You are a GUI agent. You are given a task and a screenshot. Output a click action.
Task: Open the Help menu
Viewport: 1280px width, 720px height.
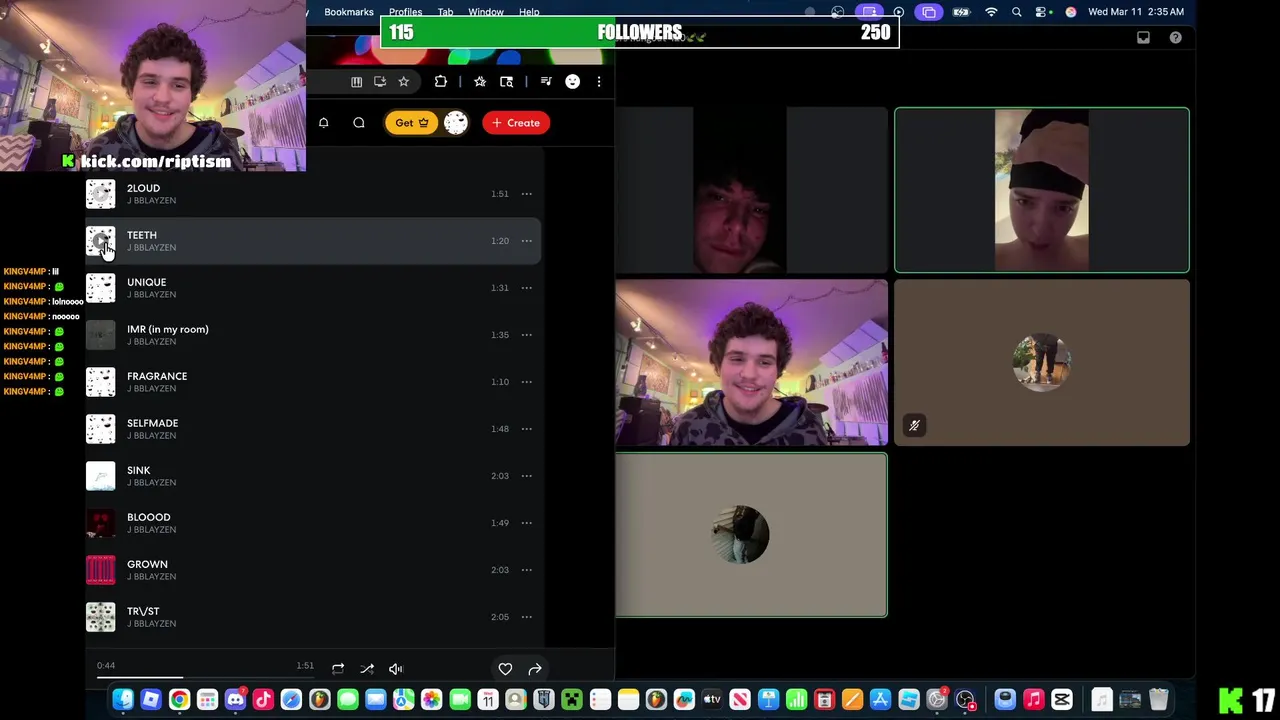point(529,12)
